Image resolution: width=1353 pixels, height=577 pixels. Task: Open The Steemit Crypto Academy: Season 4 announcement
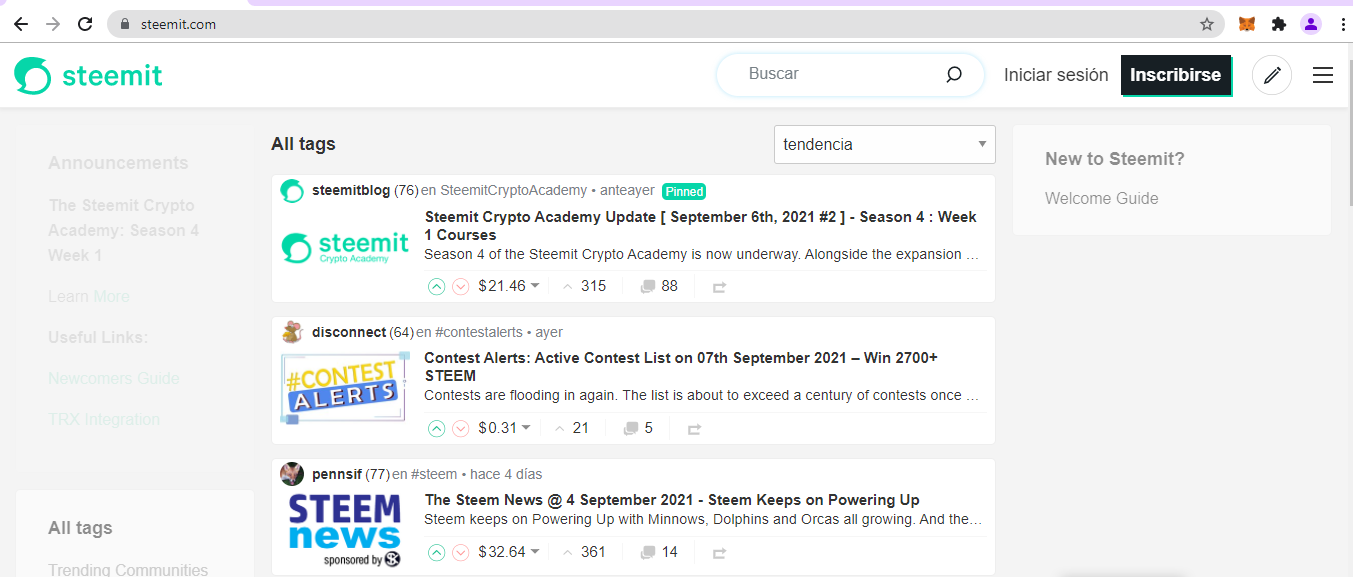124,230
